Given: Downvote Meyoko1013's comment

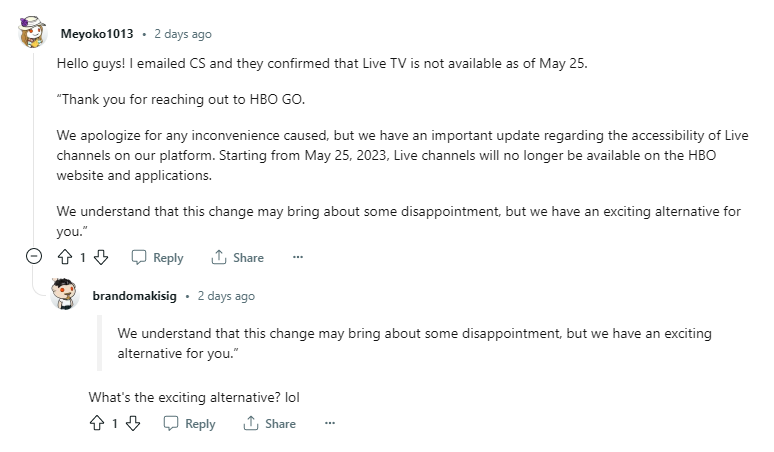Looking at the screenshot, I should 100,257.
